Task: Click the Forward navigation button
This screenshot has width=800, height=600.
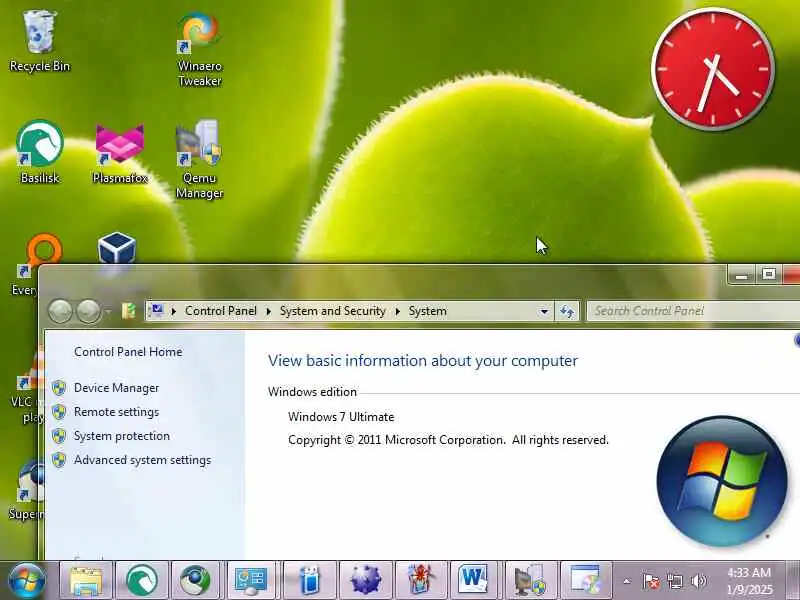Action: pos(89,311)
